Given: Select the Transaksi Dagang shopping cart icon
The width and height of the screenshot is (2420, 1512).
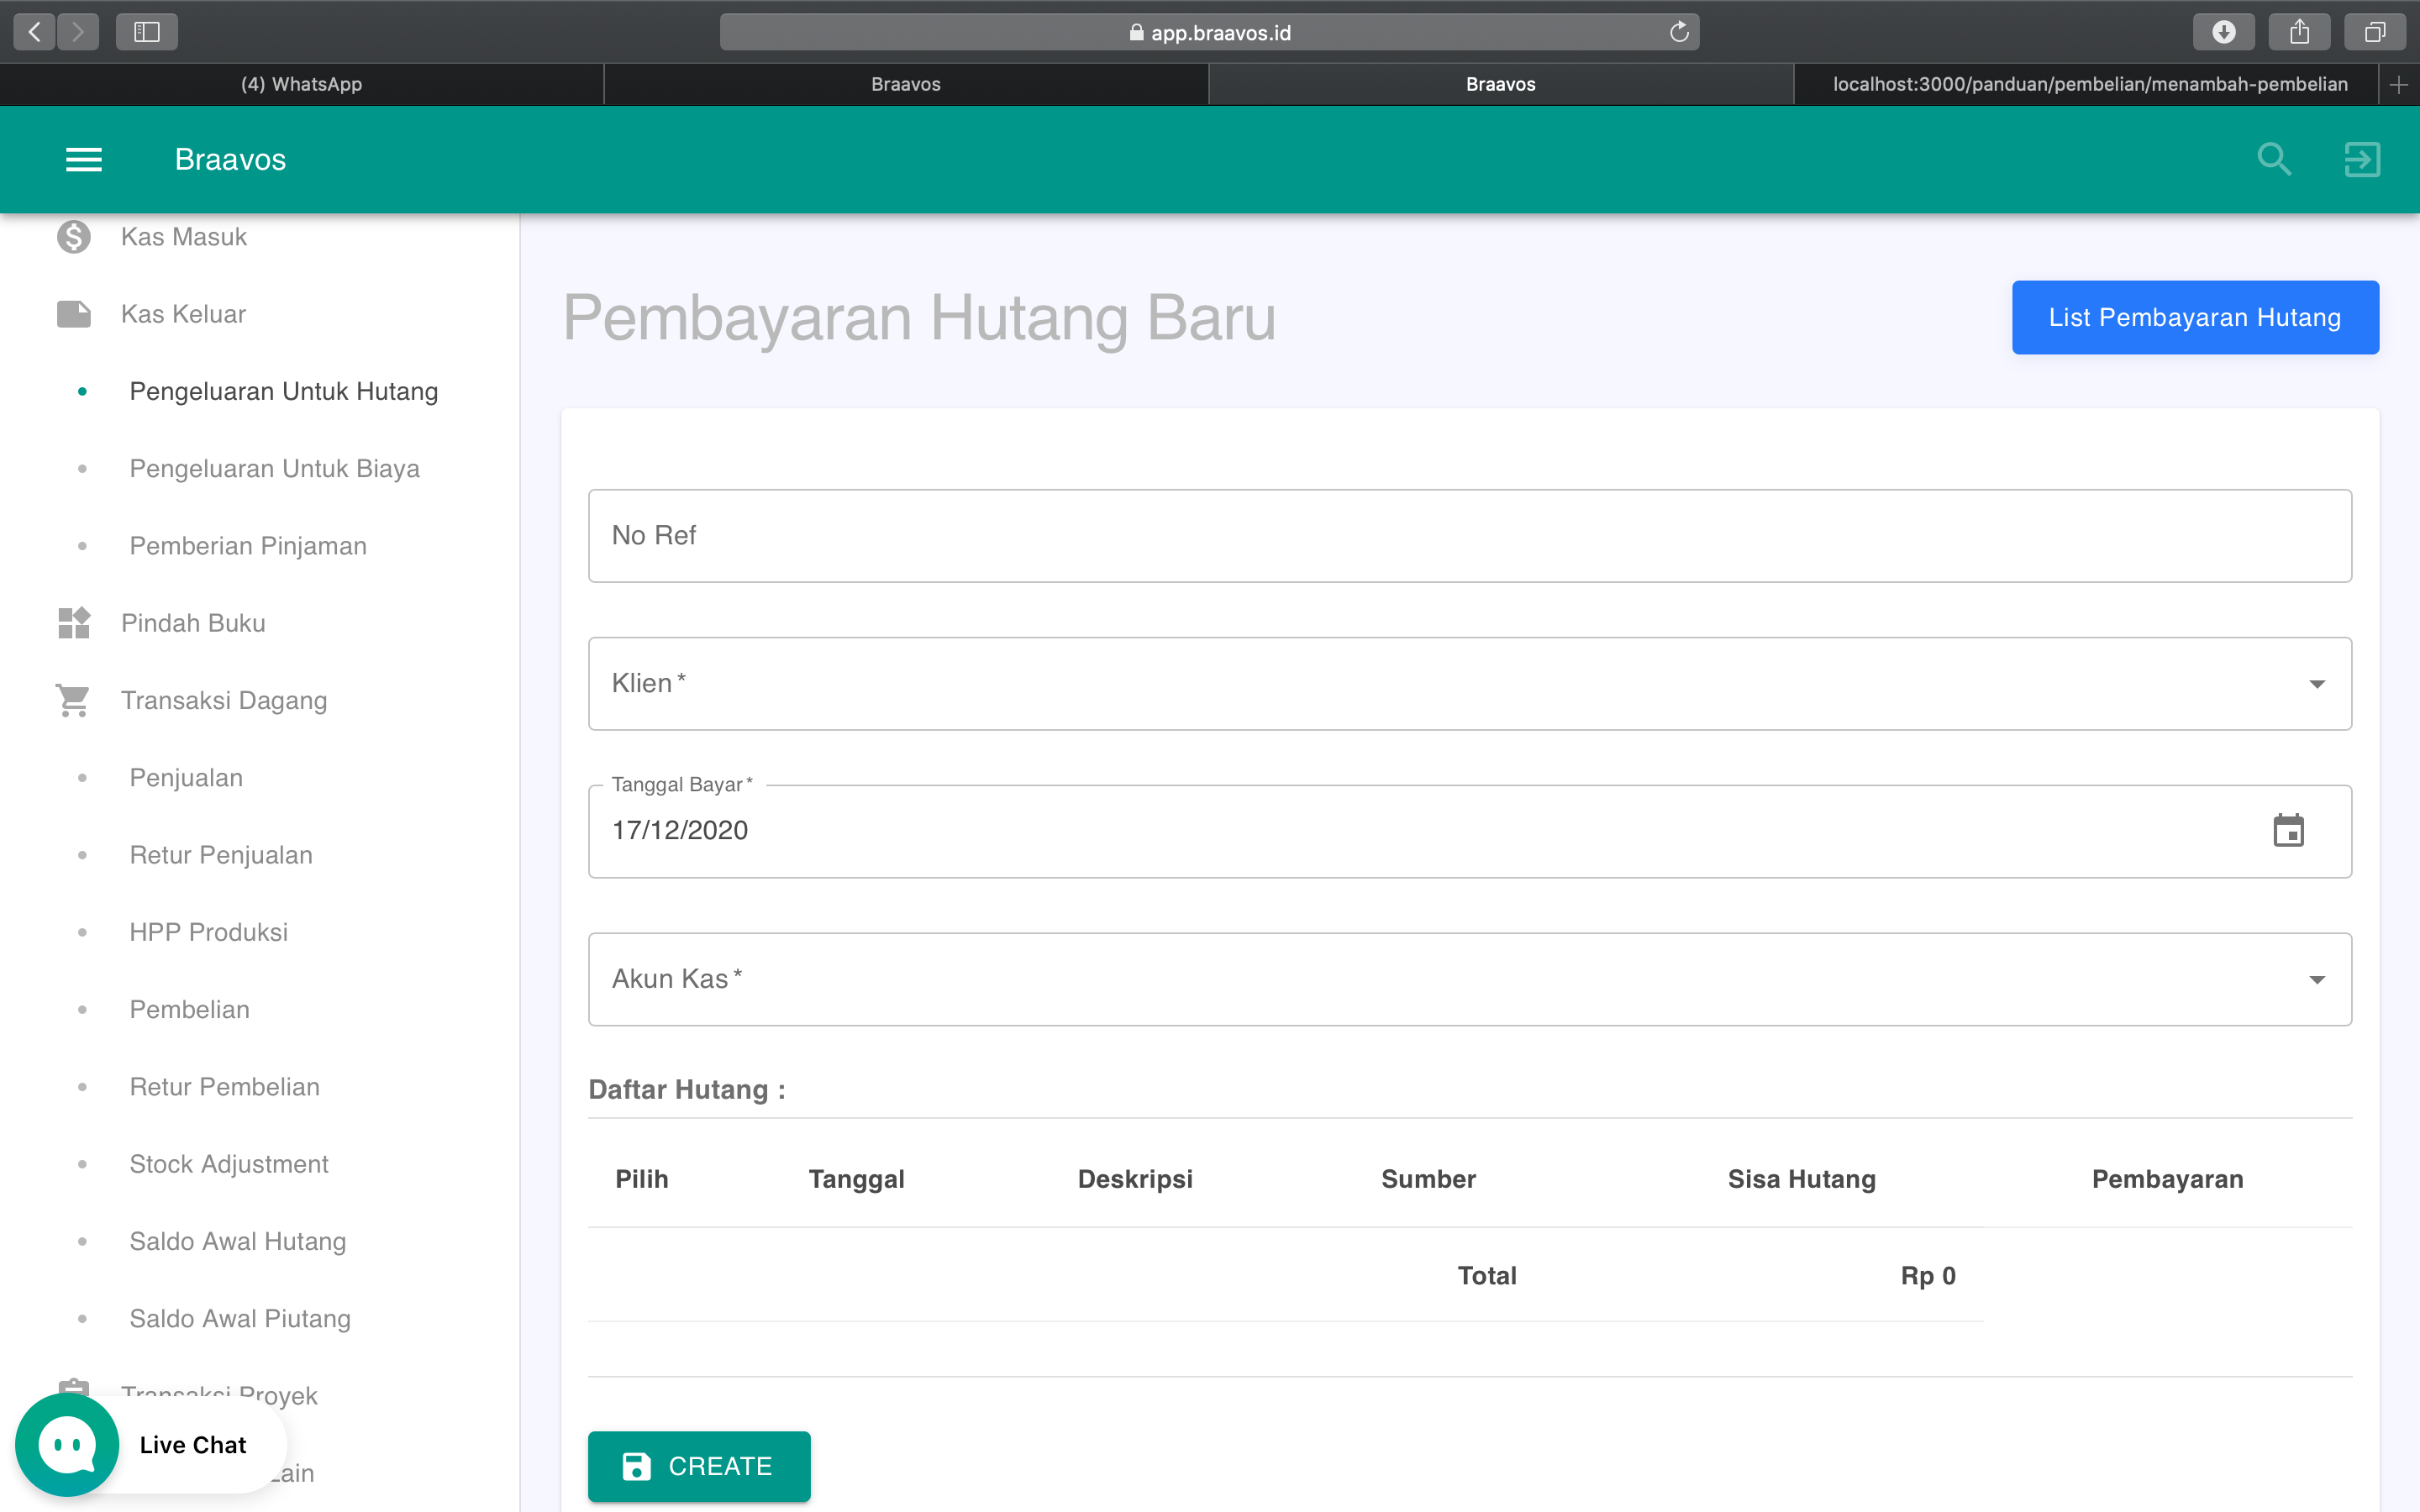Looking at the screenshot, I should tap(72, 700).
